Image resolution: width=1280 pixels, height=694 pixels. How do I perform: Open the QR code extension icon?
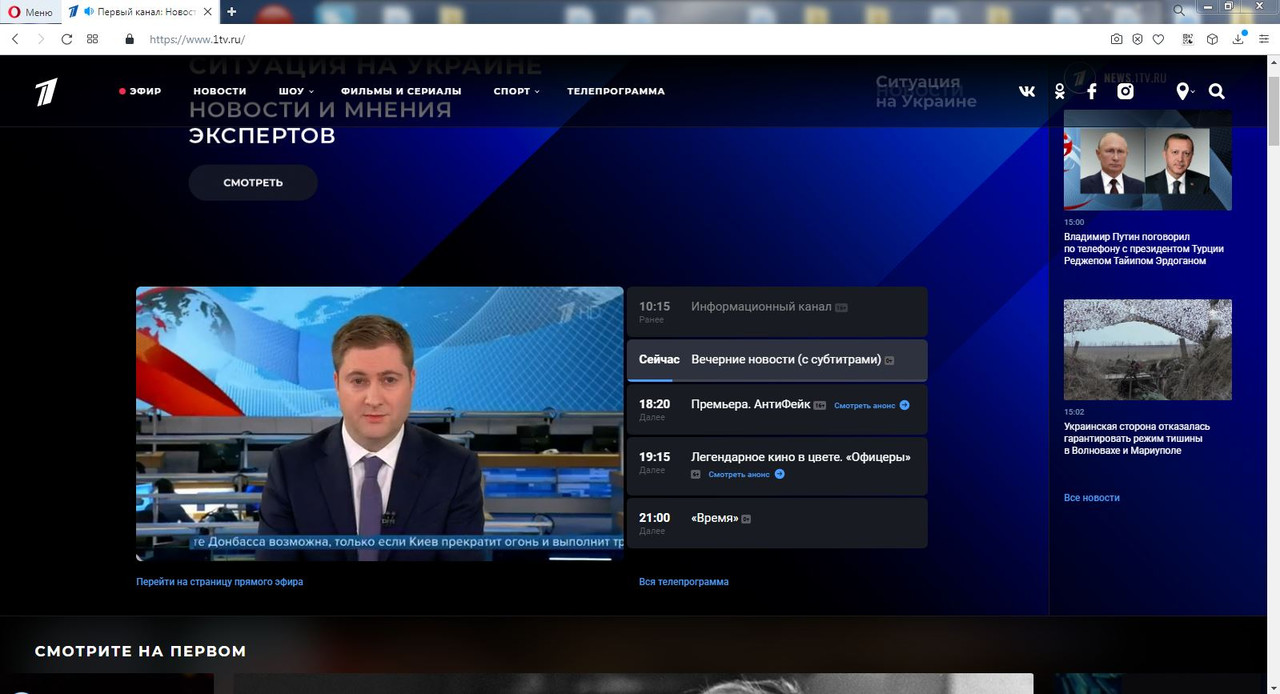(1188, 39)
